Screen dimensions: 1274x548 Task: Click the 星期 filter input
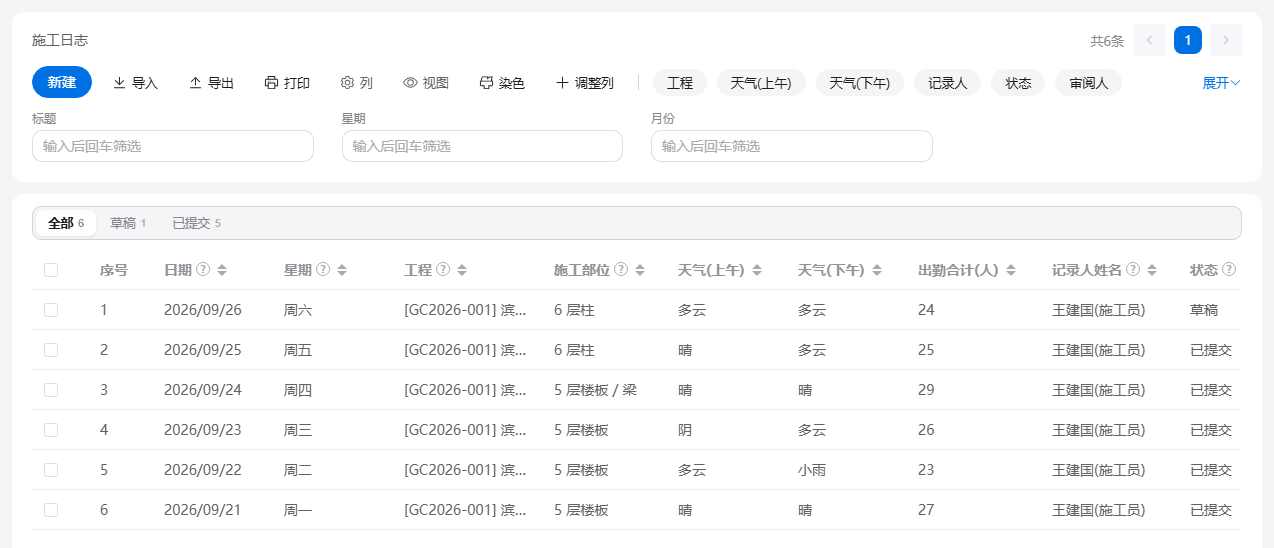[x=482, y=146]
